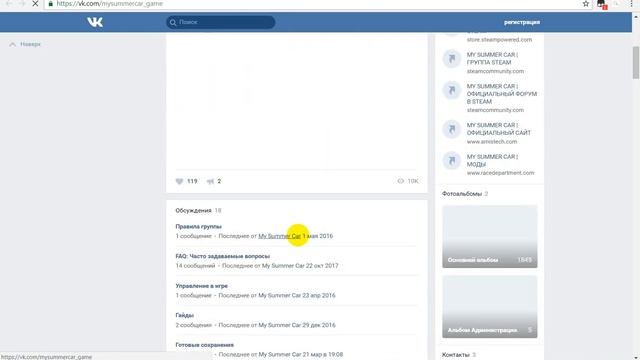The width and height of the screenshot is (640, 360).
Task: Click the address bar URL
Action: 109,4
